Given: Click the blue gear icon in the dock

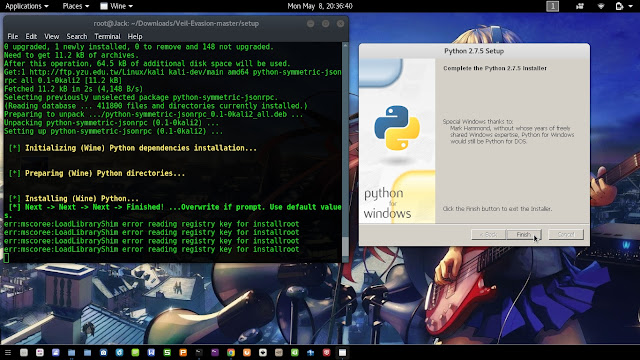Looking at the screenshot, I should coord(119,352).
